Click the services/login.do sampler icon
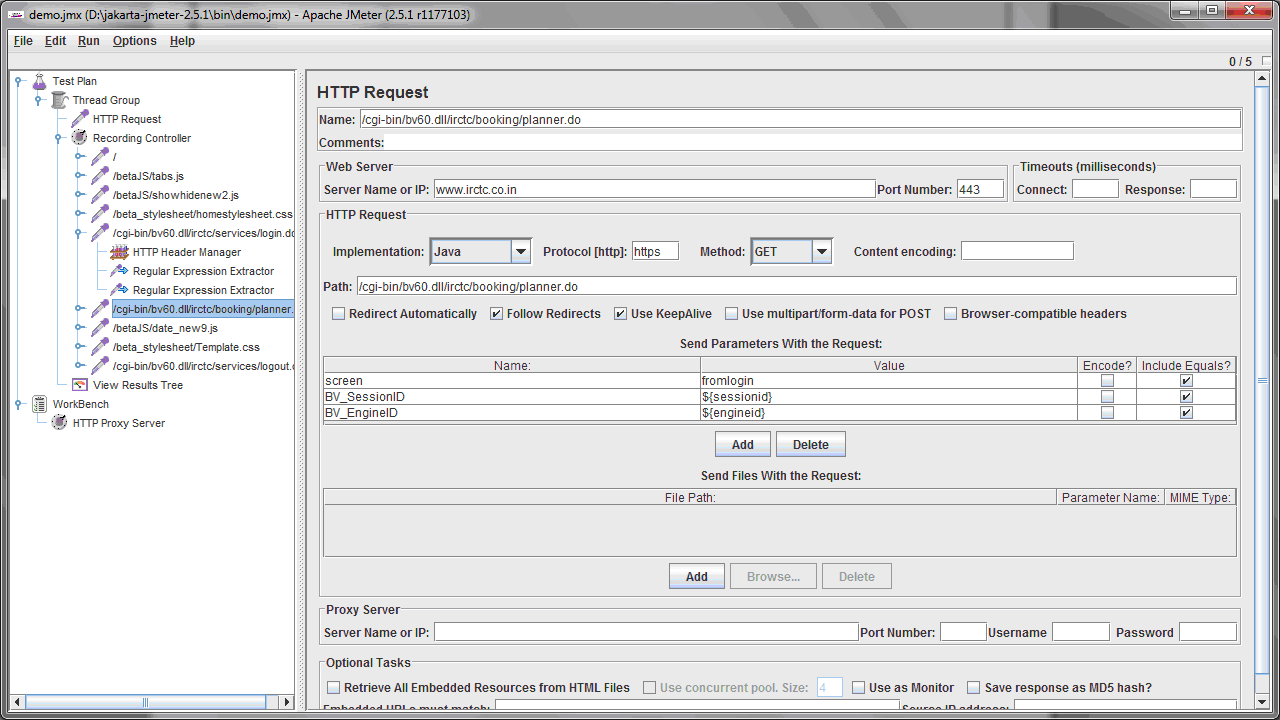Image resolution: width=1280 pixels, height=720 pixels. pos(100,233)
